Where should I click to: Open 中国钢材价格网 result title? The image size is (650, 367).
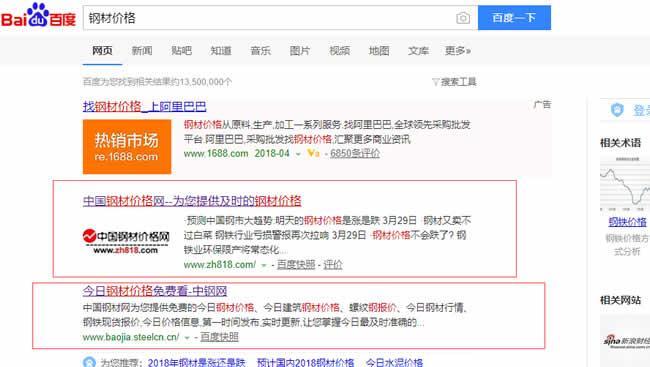tap(192, 201)
